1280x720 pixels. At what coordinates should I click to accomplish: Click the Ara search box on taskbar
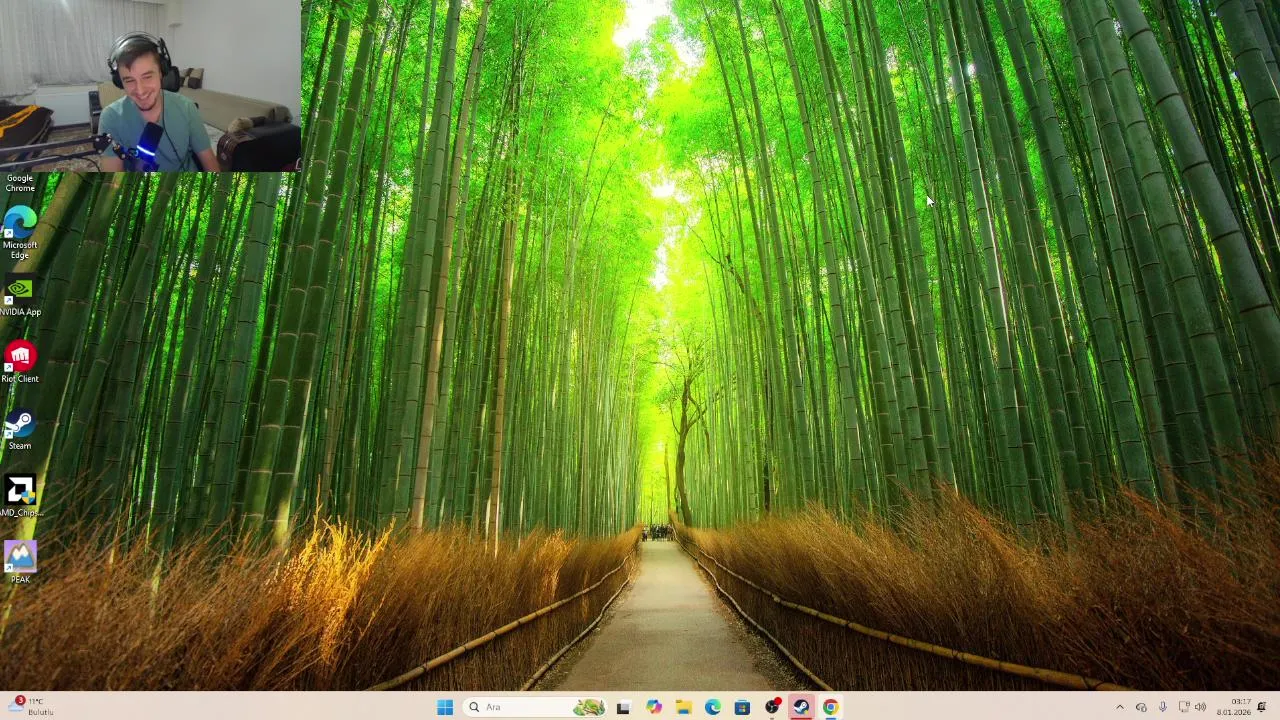tap(536, 707)
